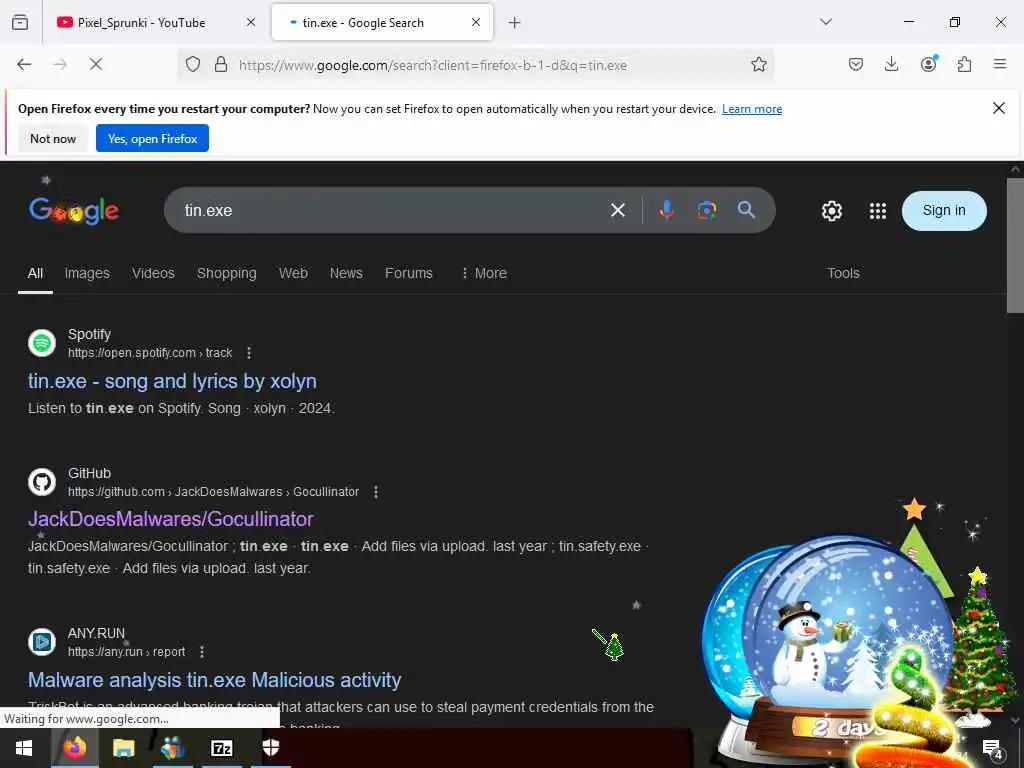Open the Firefox account icon
Viewport: 1024px width, 768px height.
pos(928,64)
